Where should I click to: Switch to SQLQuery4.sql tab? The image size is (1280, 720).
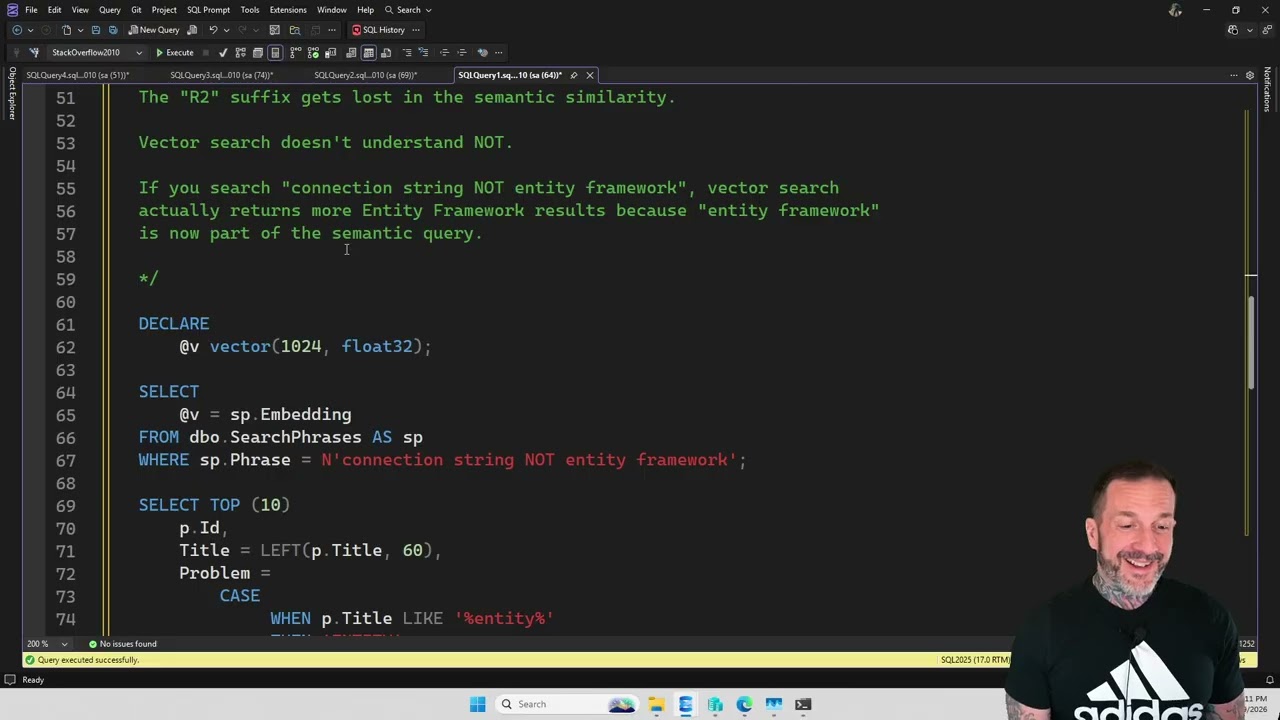[x=77, y=75]
